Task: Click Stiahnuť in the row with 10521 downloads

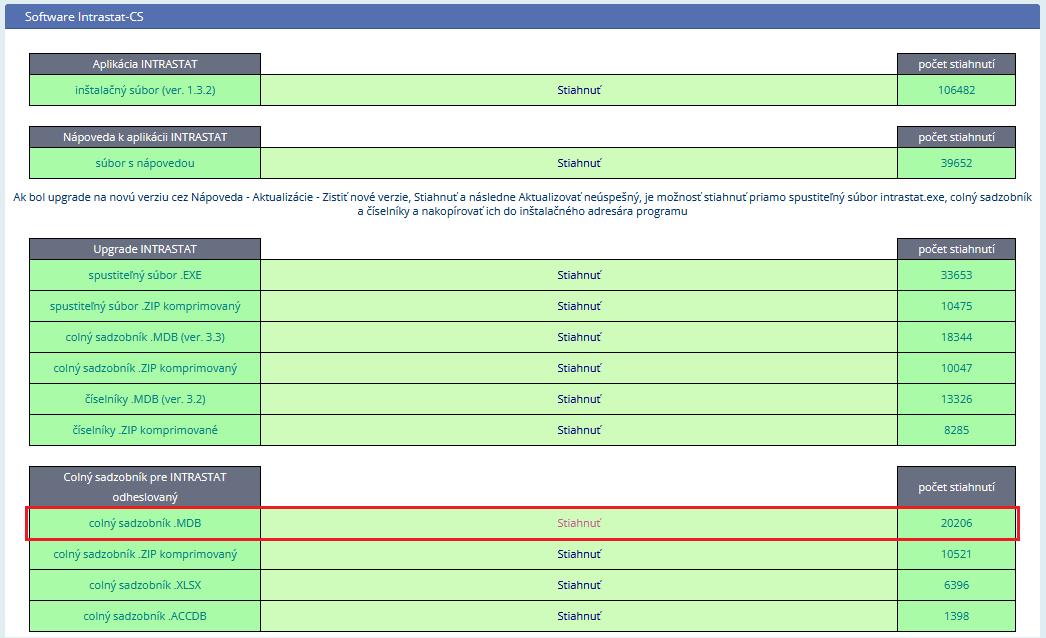Action: pos(579,554)
